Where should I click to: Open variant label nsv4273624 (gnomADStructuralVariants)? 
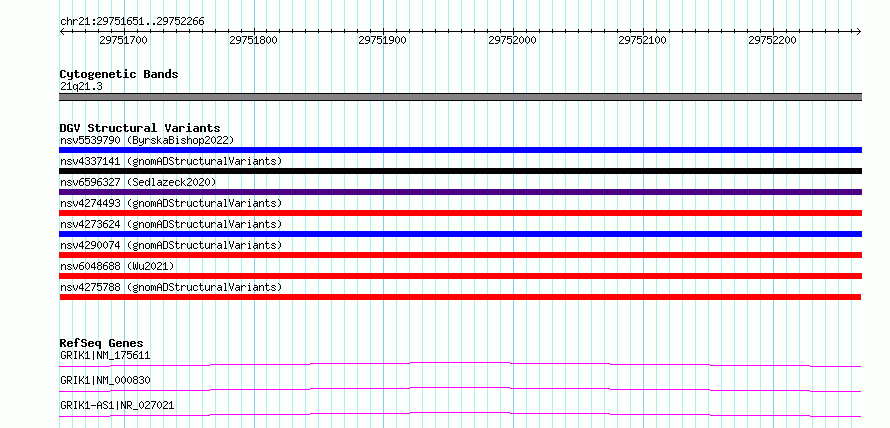(171, 224)
